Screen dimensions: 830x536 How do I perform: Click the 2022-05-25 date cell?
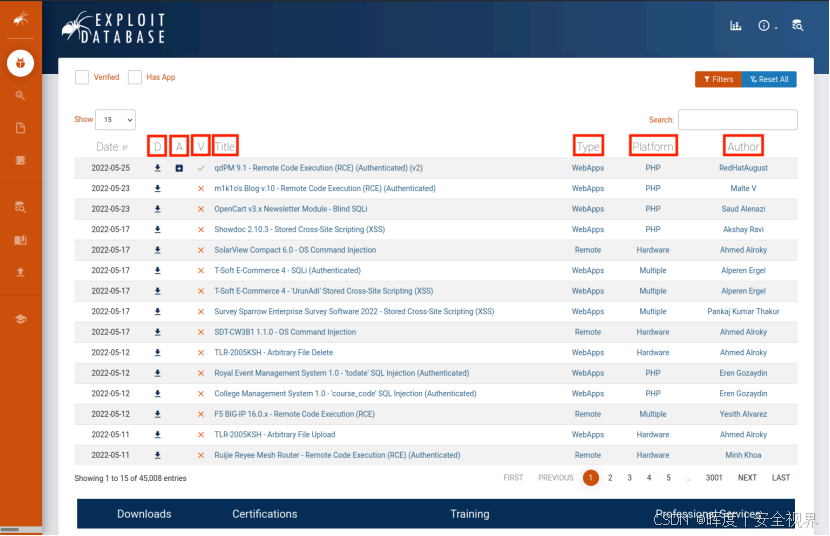[x=110, y=168]
